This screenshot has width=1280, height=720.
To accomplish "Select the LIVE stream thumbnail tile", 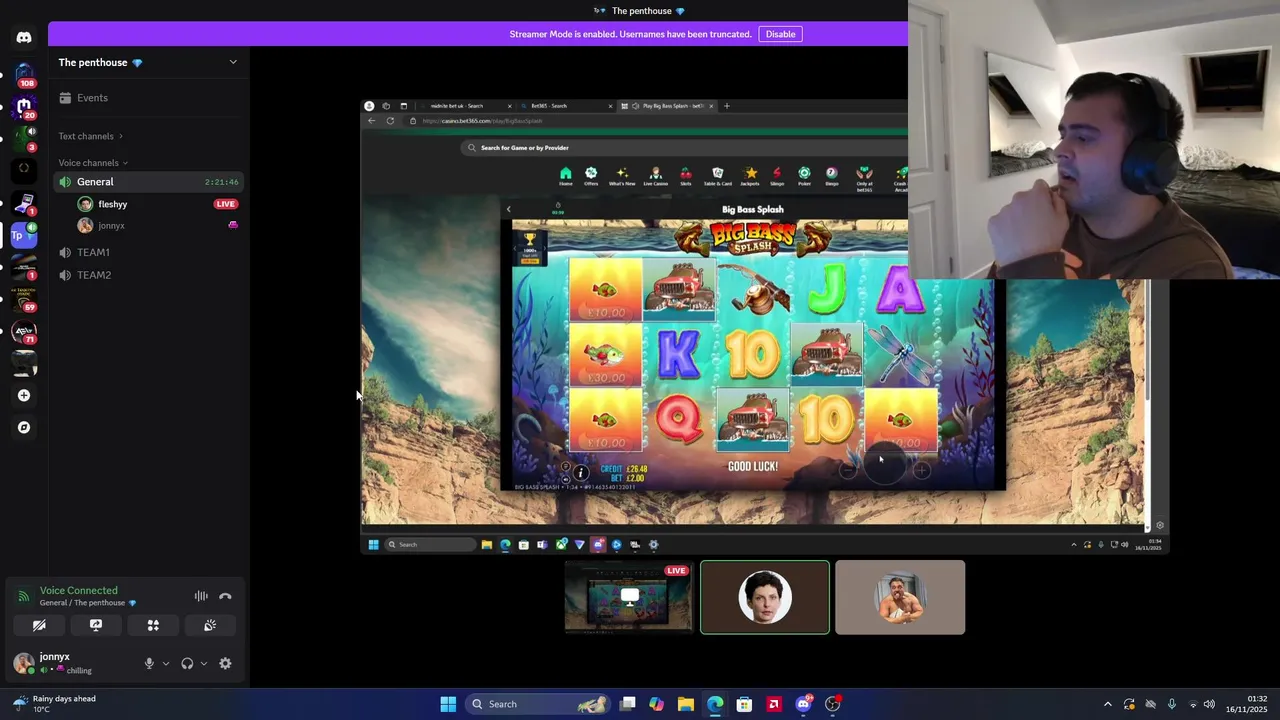I will 629,598.
